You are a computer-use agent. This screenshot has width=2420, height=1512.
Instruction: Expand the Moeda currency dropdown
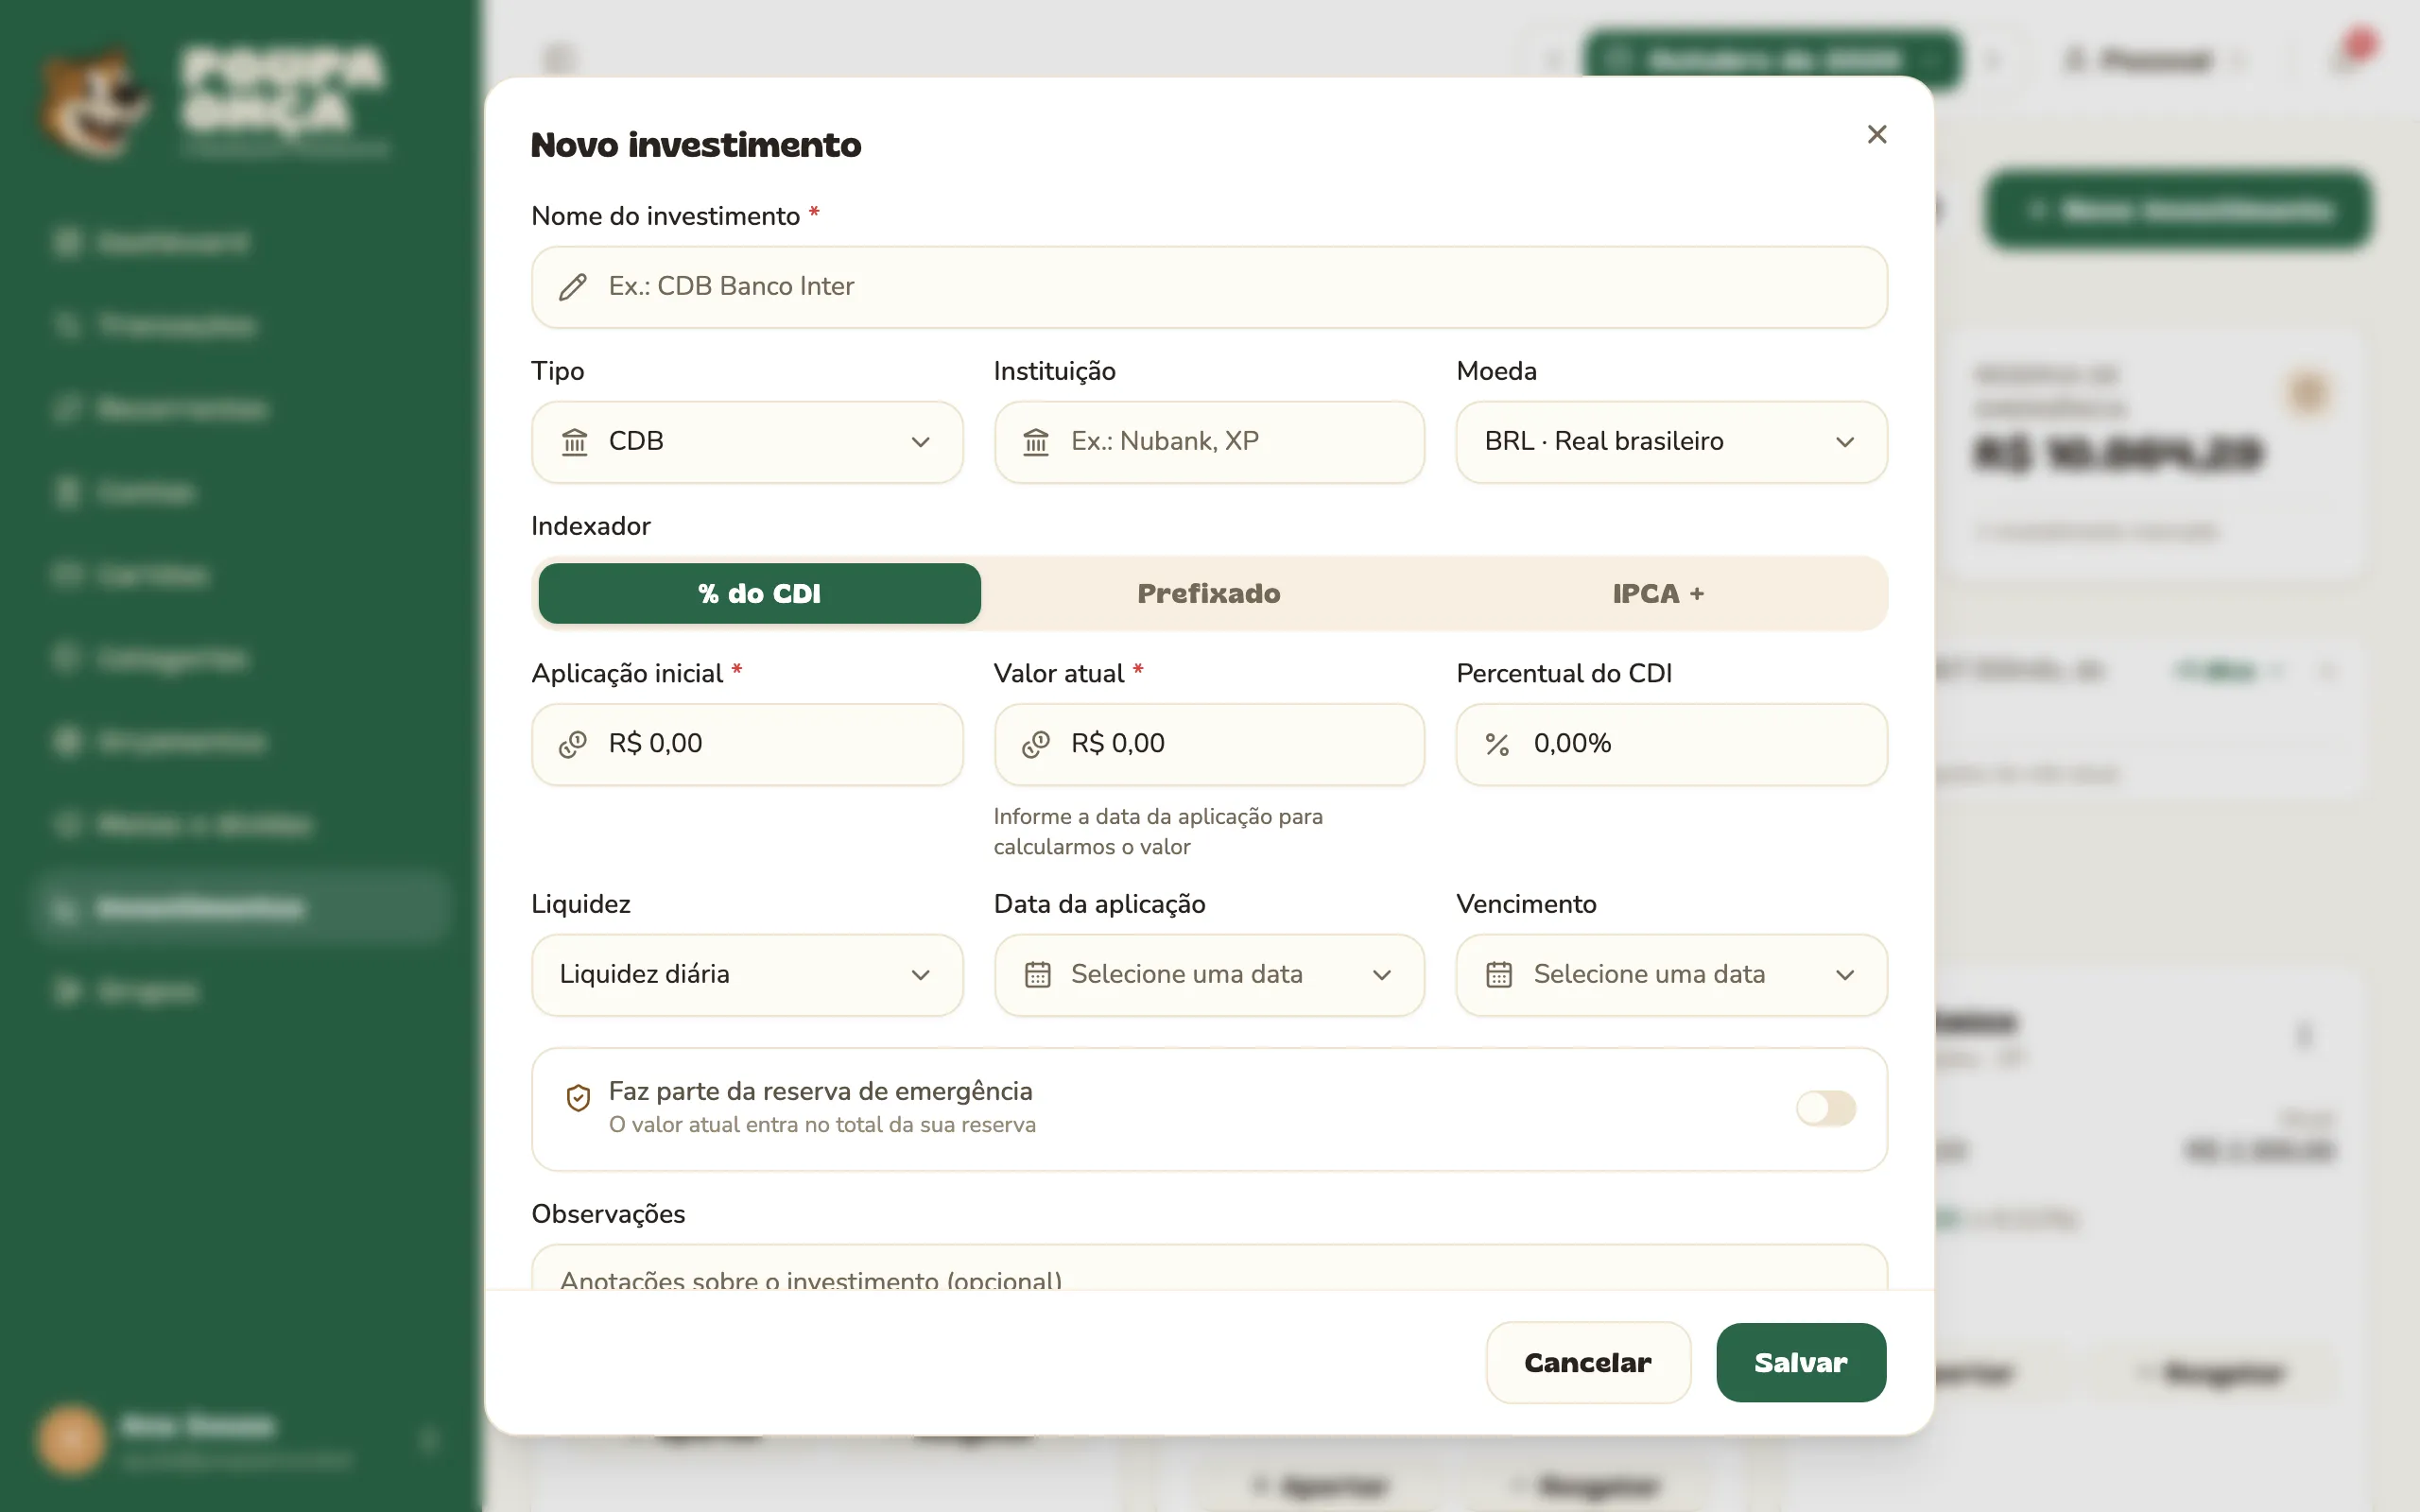pyautogui.click(x=1672, y=442)
